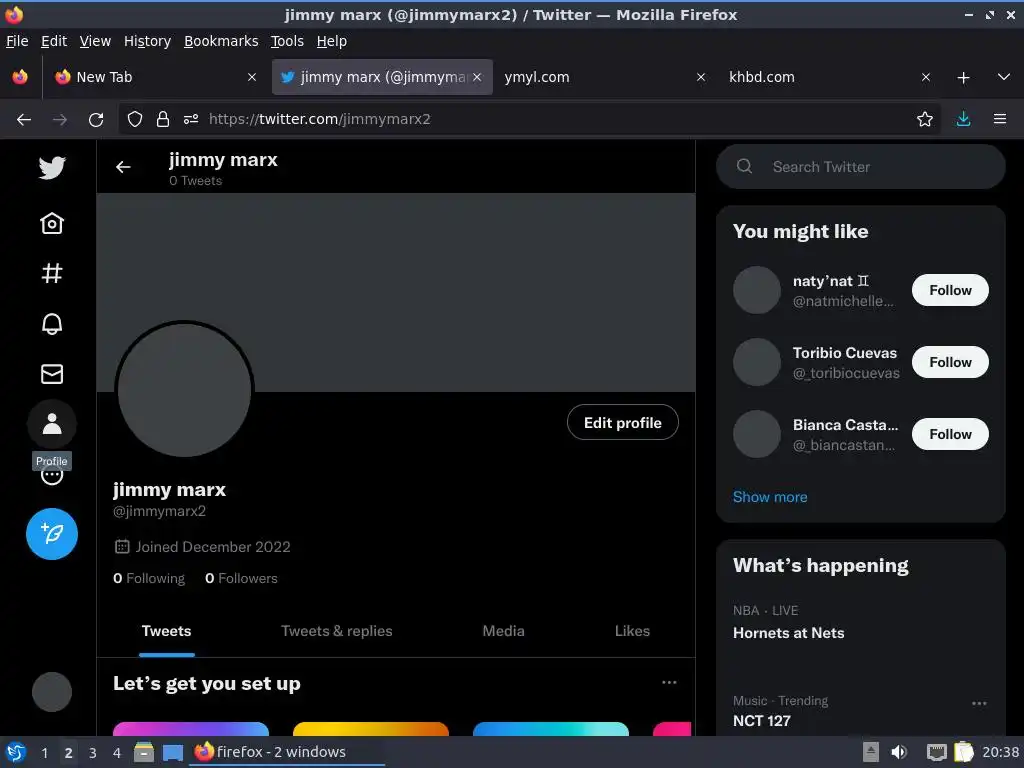This screenshot has width=1024, height=768.
Task: Open the Bookmarks menu
Action: (x=221, y=41)
